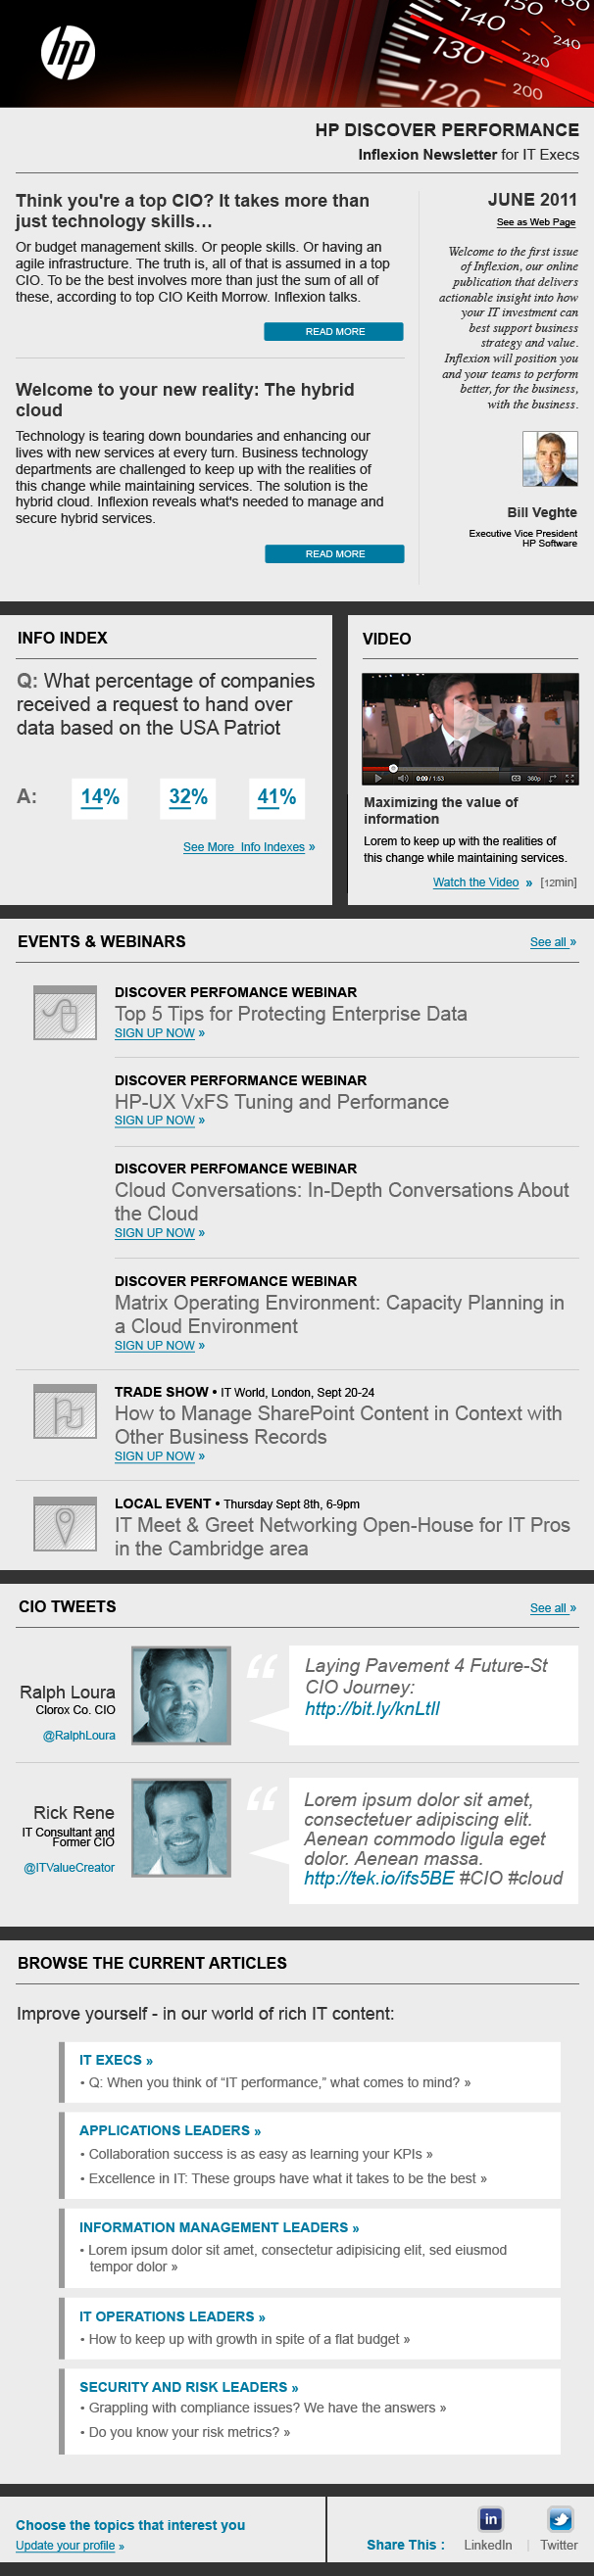Screen dimensions: 594x2576
Task: Click the local event map pin icon
Action: pos(65,1524)
